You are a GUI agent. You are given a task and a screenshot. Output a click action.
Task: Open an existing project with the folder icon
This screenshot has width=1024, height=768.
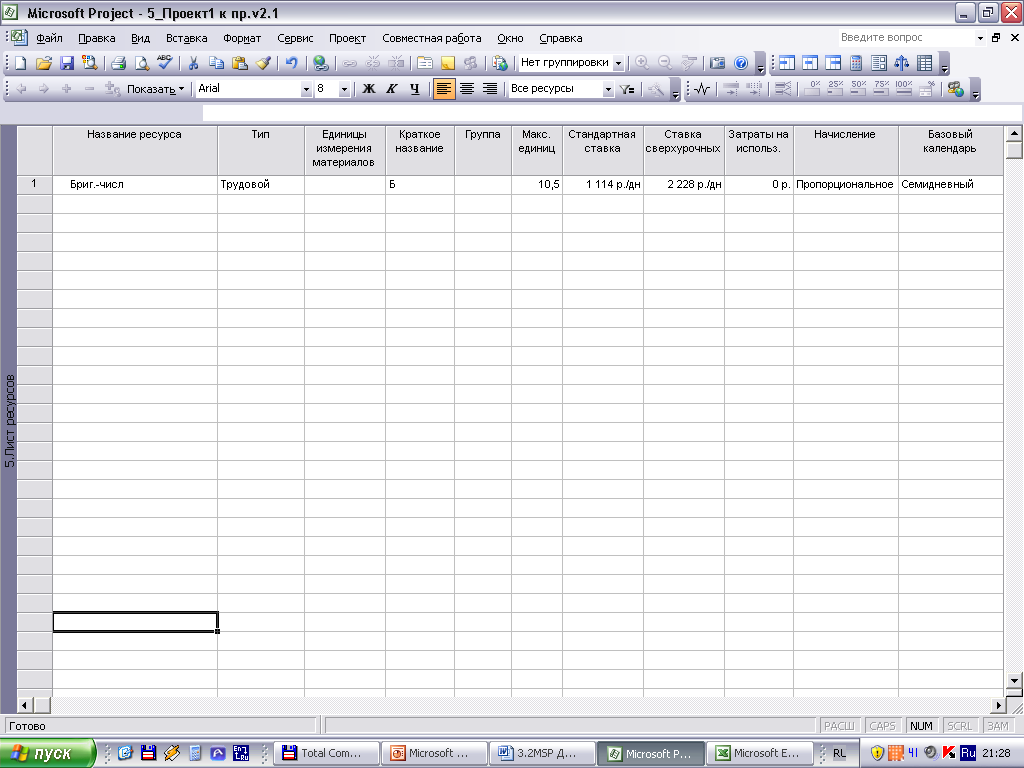pos(44,63)
